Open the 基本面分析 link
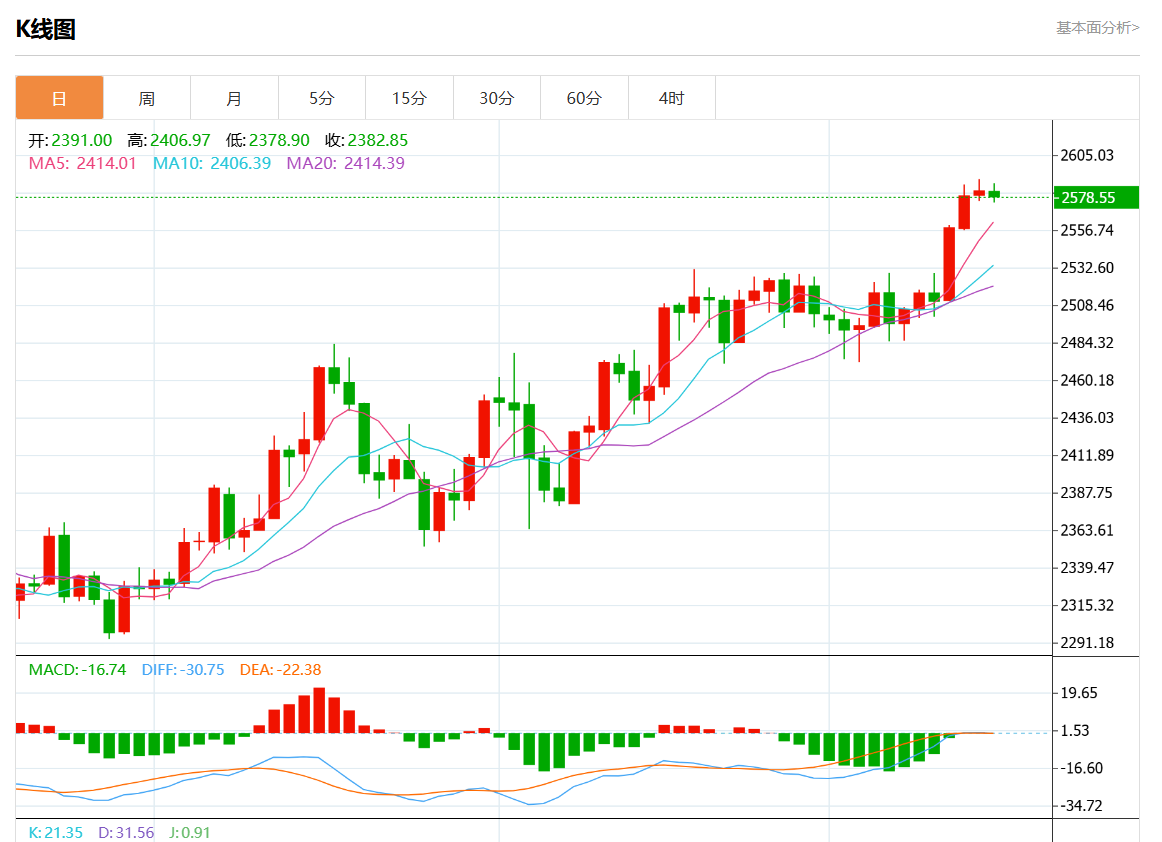Image resolution: width=1162 pixels, height=842 pixels. [1097, 28]
